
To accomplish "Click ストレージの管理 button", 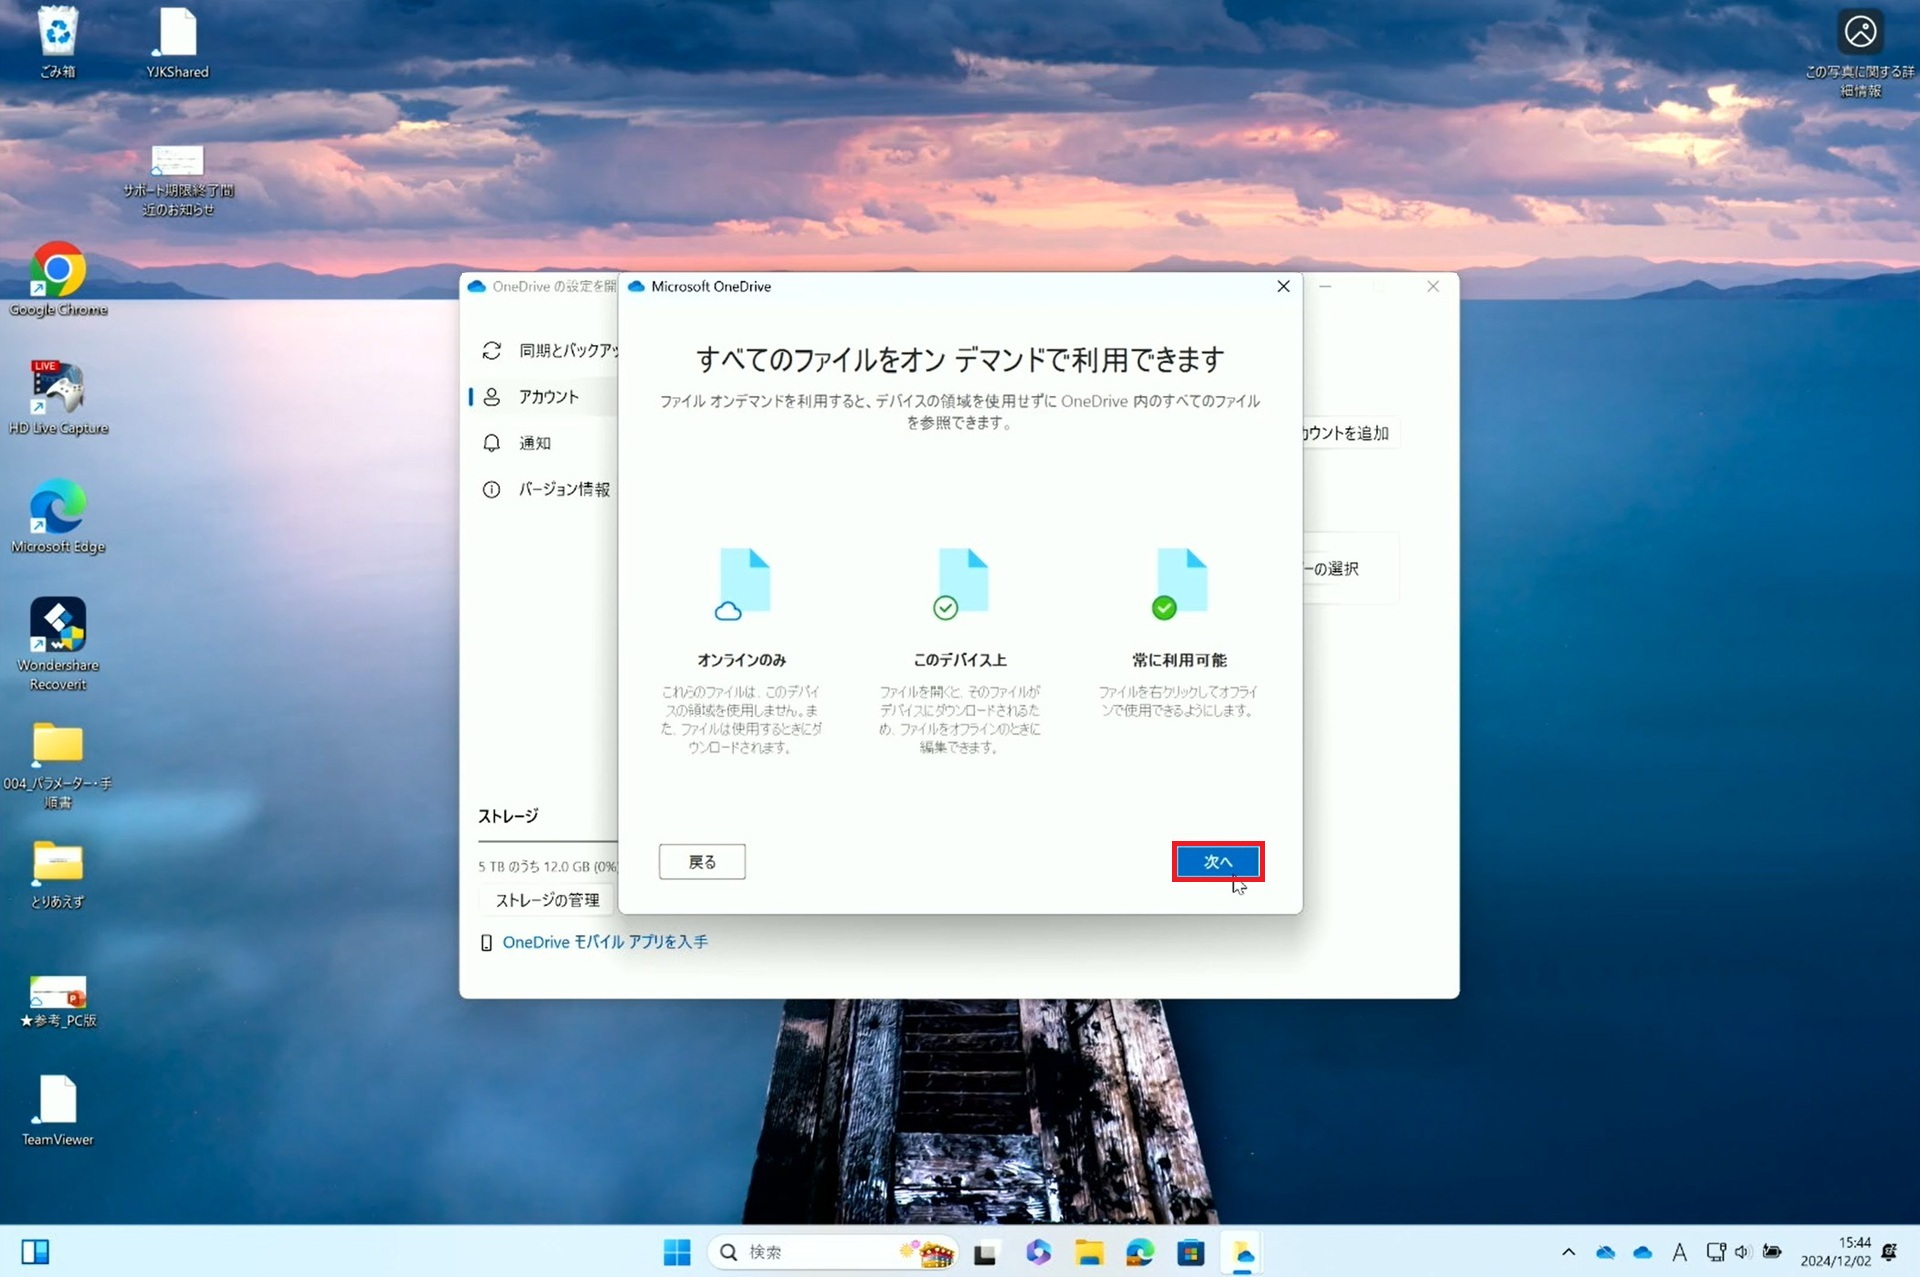I will (547, 900).
